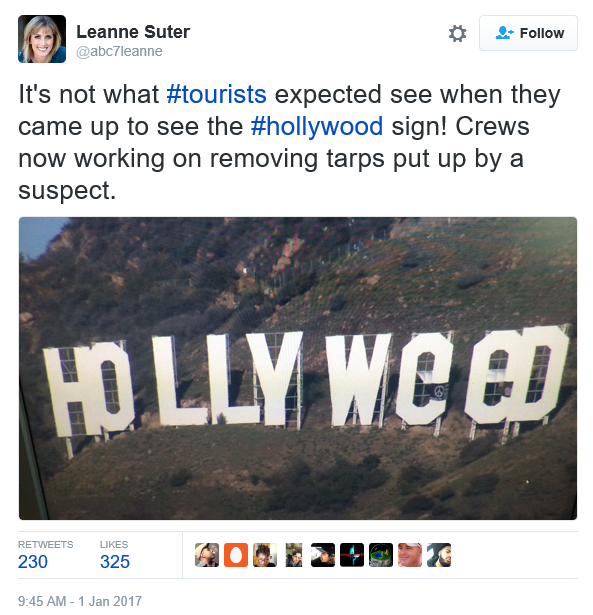Viewport: 593px width, 615px height.
Task: Enlarge the Hollywood sign photo
Action: (298, 368)
